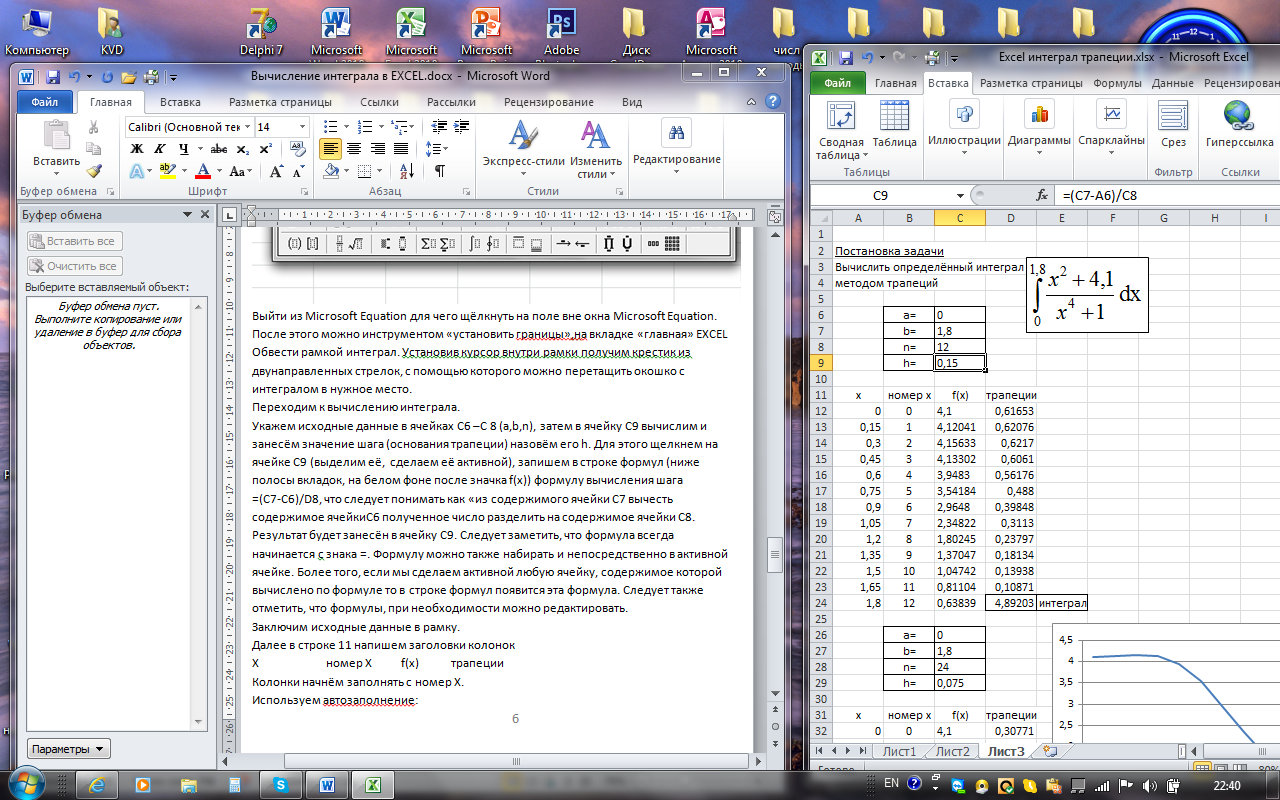Open Word Файл button
Screen dimensions: 1280x800
[44, 102]
